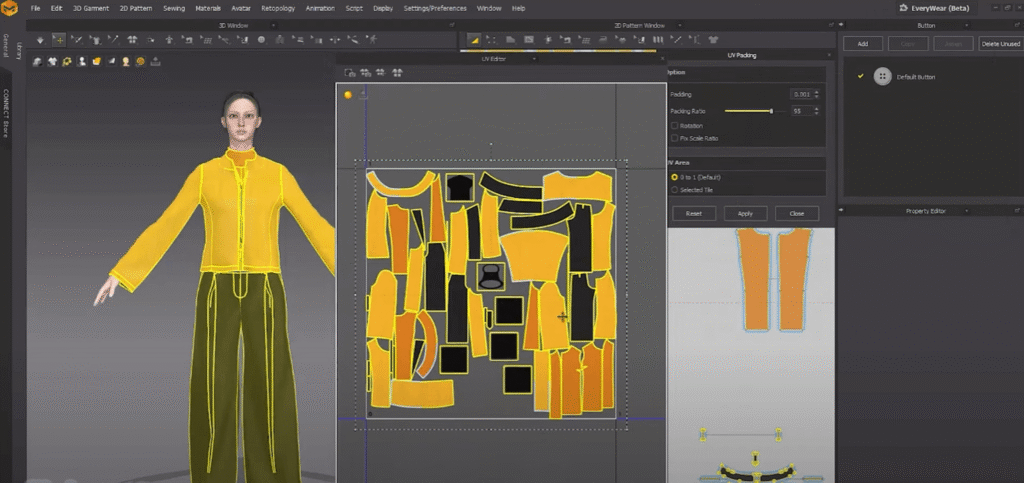The height and width of the screenshot is (483, 1024).
Task: Open the Sewing menu
Action: coord(174,8)
